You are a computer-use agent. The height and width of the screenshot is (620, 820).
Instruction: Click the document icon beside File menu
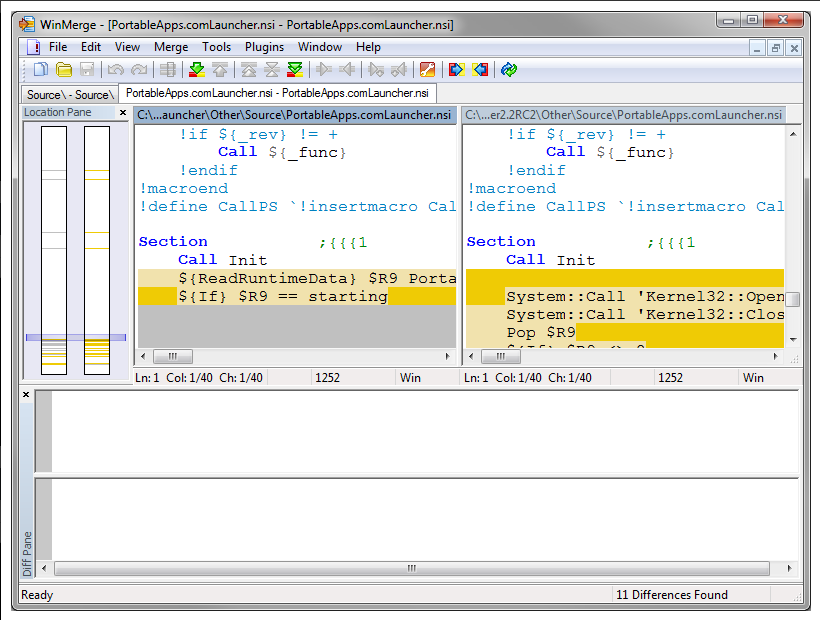click(x=33, y=47)
